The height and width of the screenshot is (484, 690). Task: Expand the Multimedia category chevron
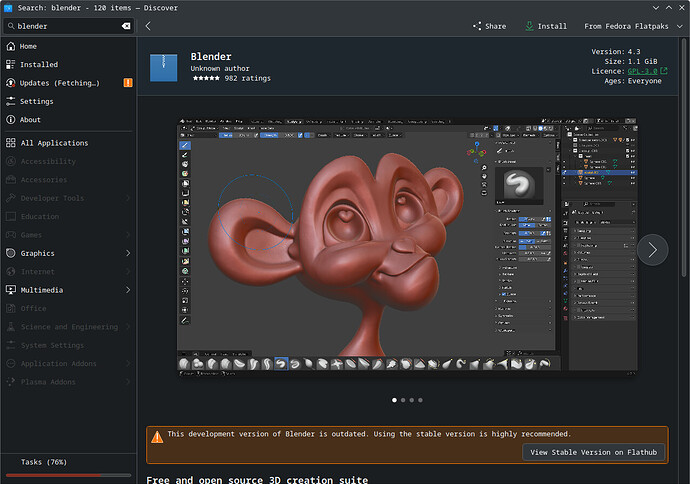point(128,290)
